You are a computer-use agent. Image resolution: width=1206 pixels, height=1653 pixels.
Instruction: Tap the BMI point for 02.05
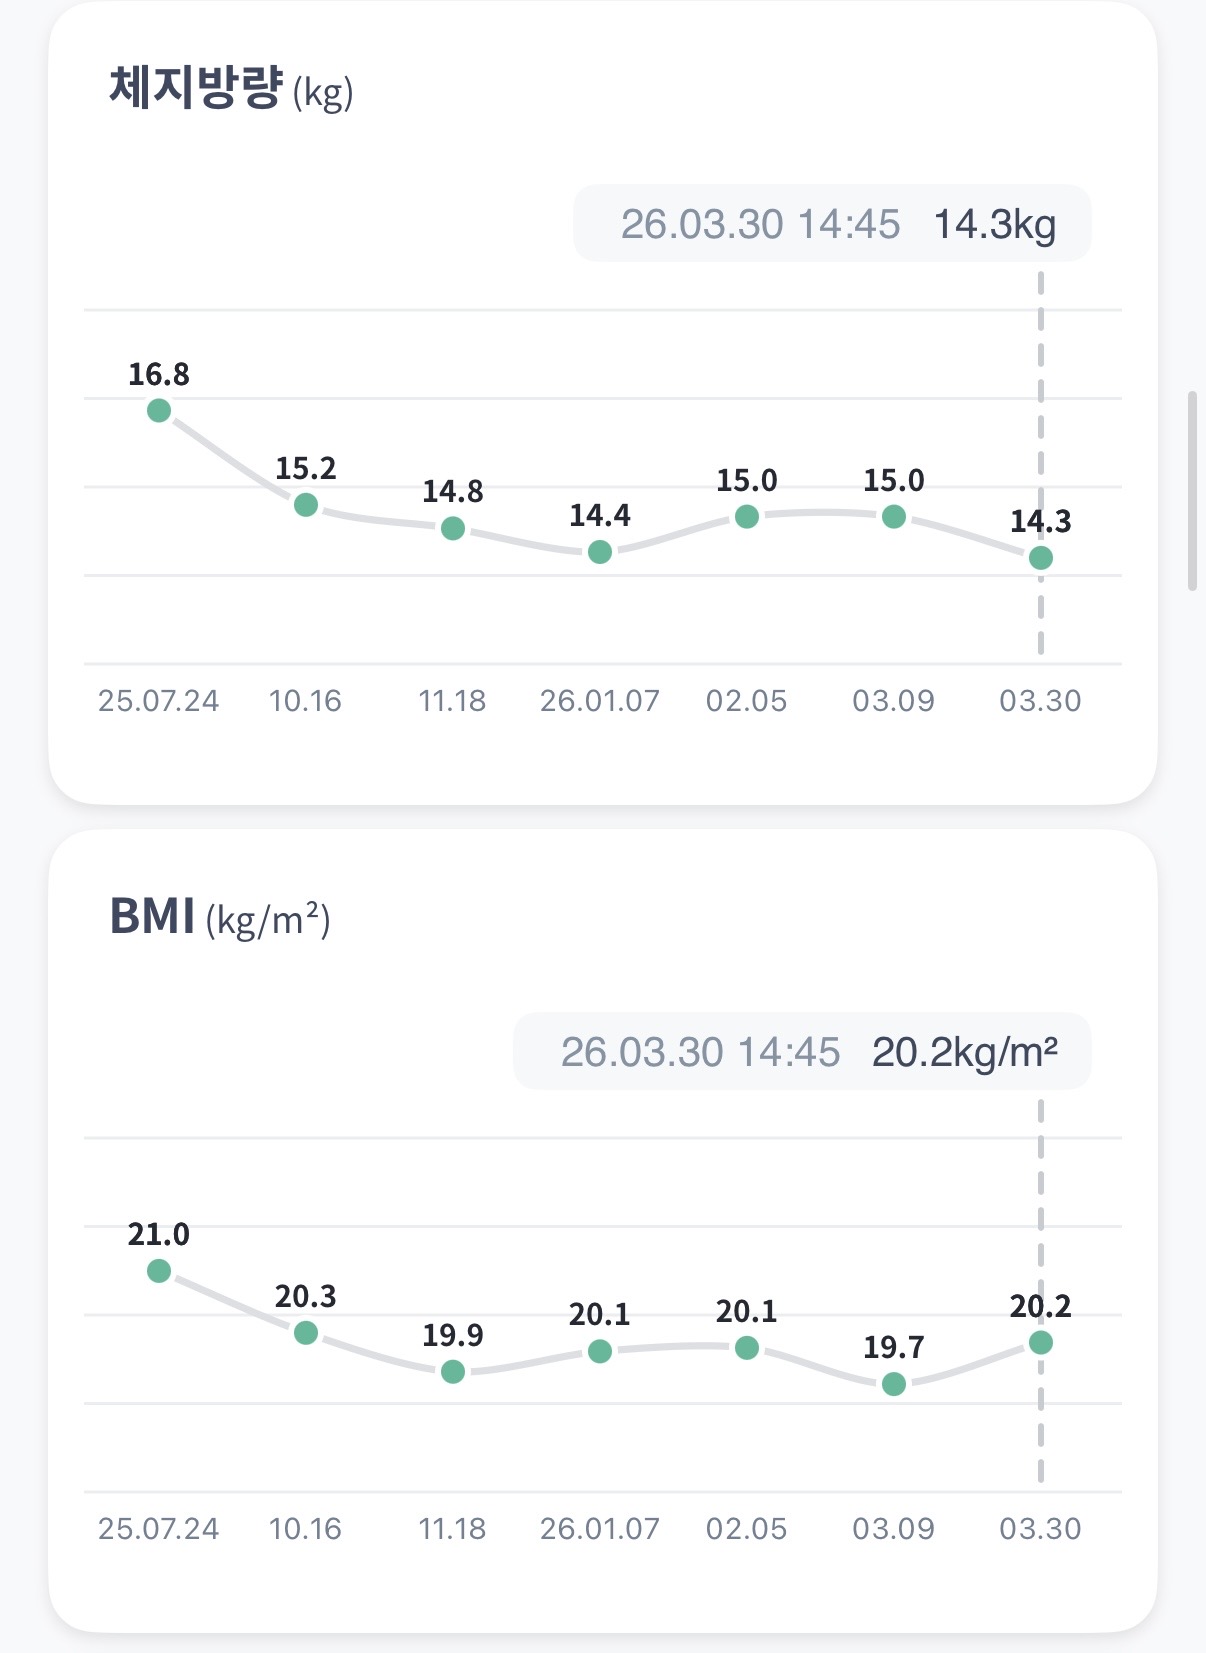(747, 1349)
